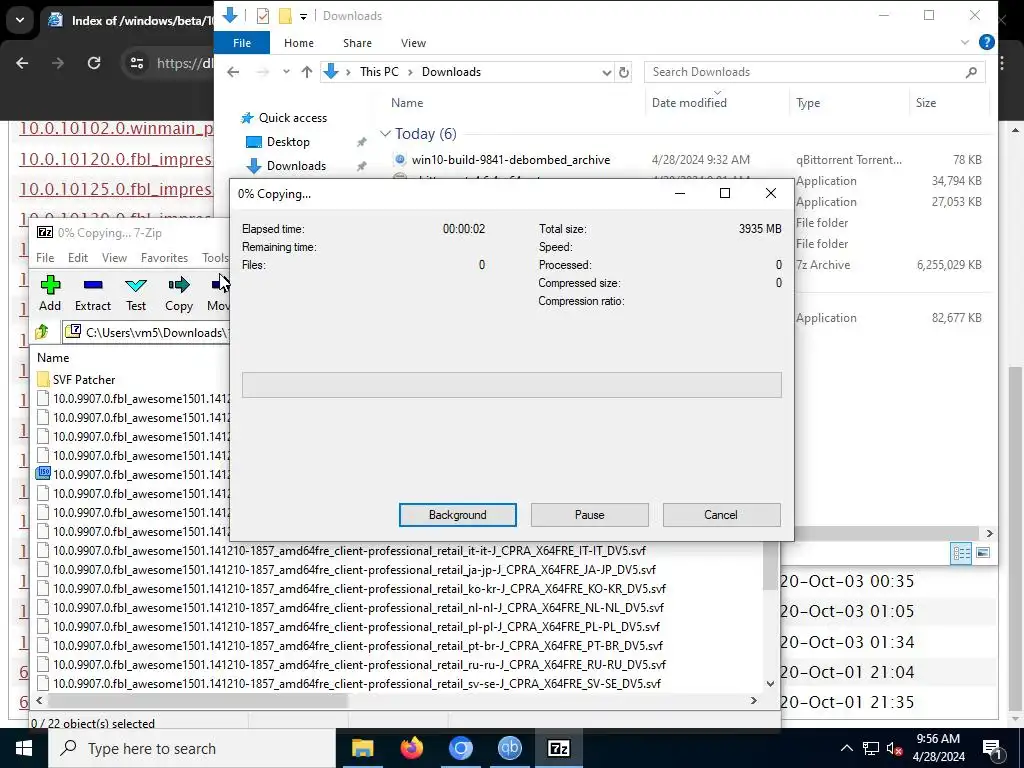Go back in the browser

click(22, 63)
